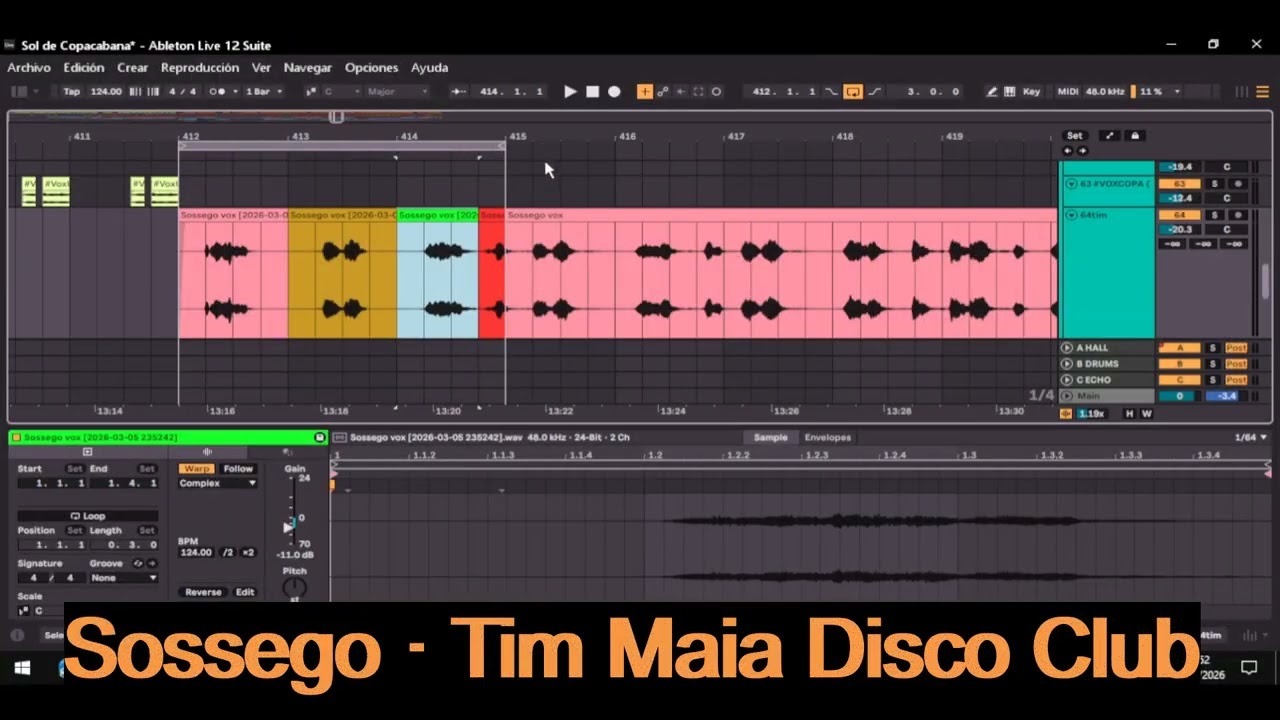Click the Capture MIDI icon

pyautogui.click(x=698, y=91)
